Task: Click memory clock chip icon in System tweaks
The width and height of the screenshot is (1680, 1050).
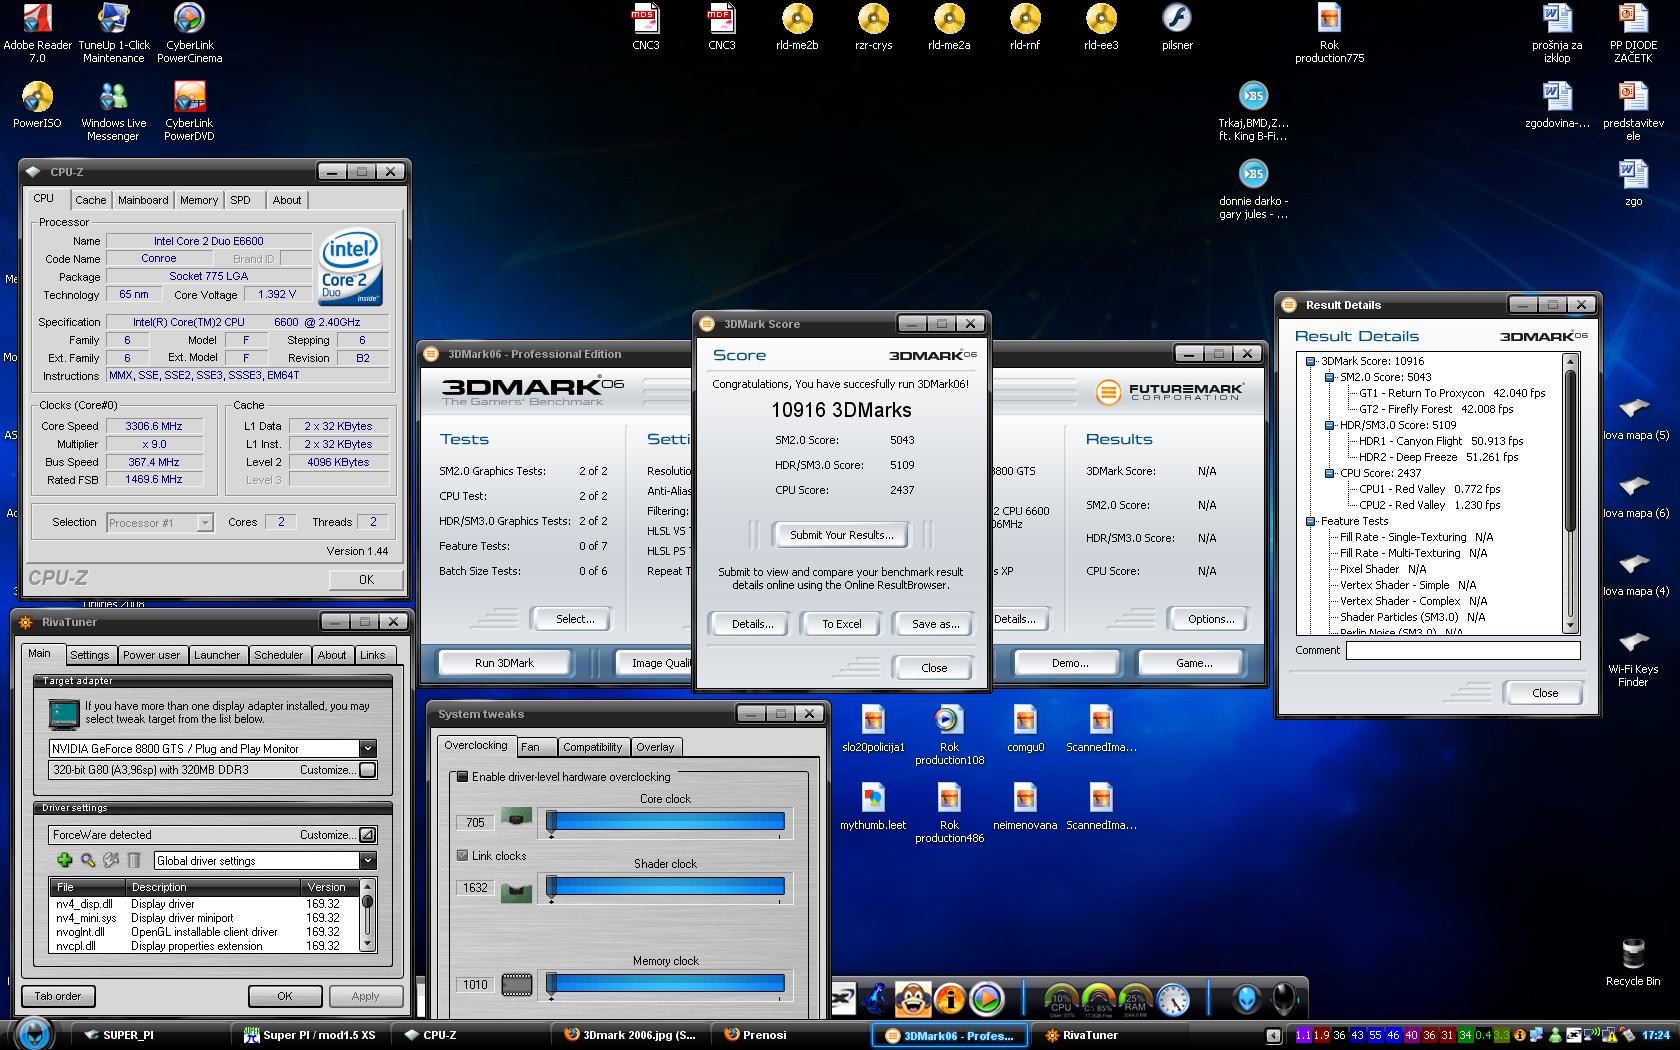Action: click(x=516, y=985)
